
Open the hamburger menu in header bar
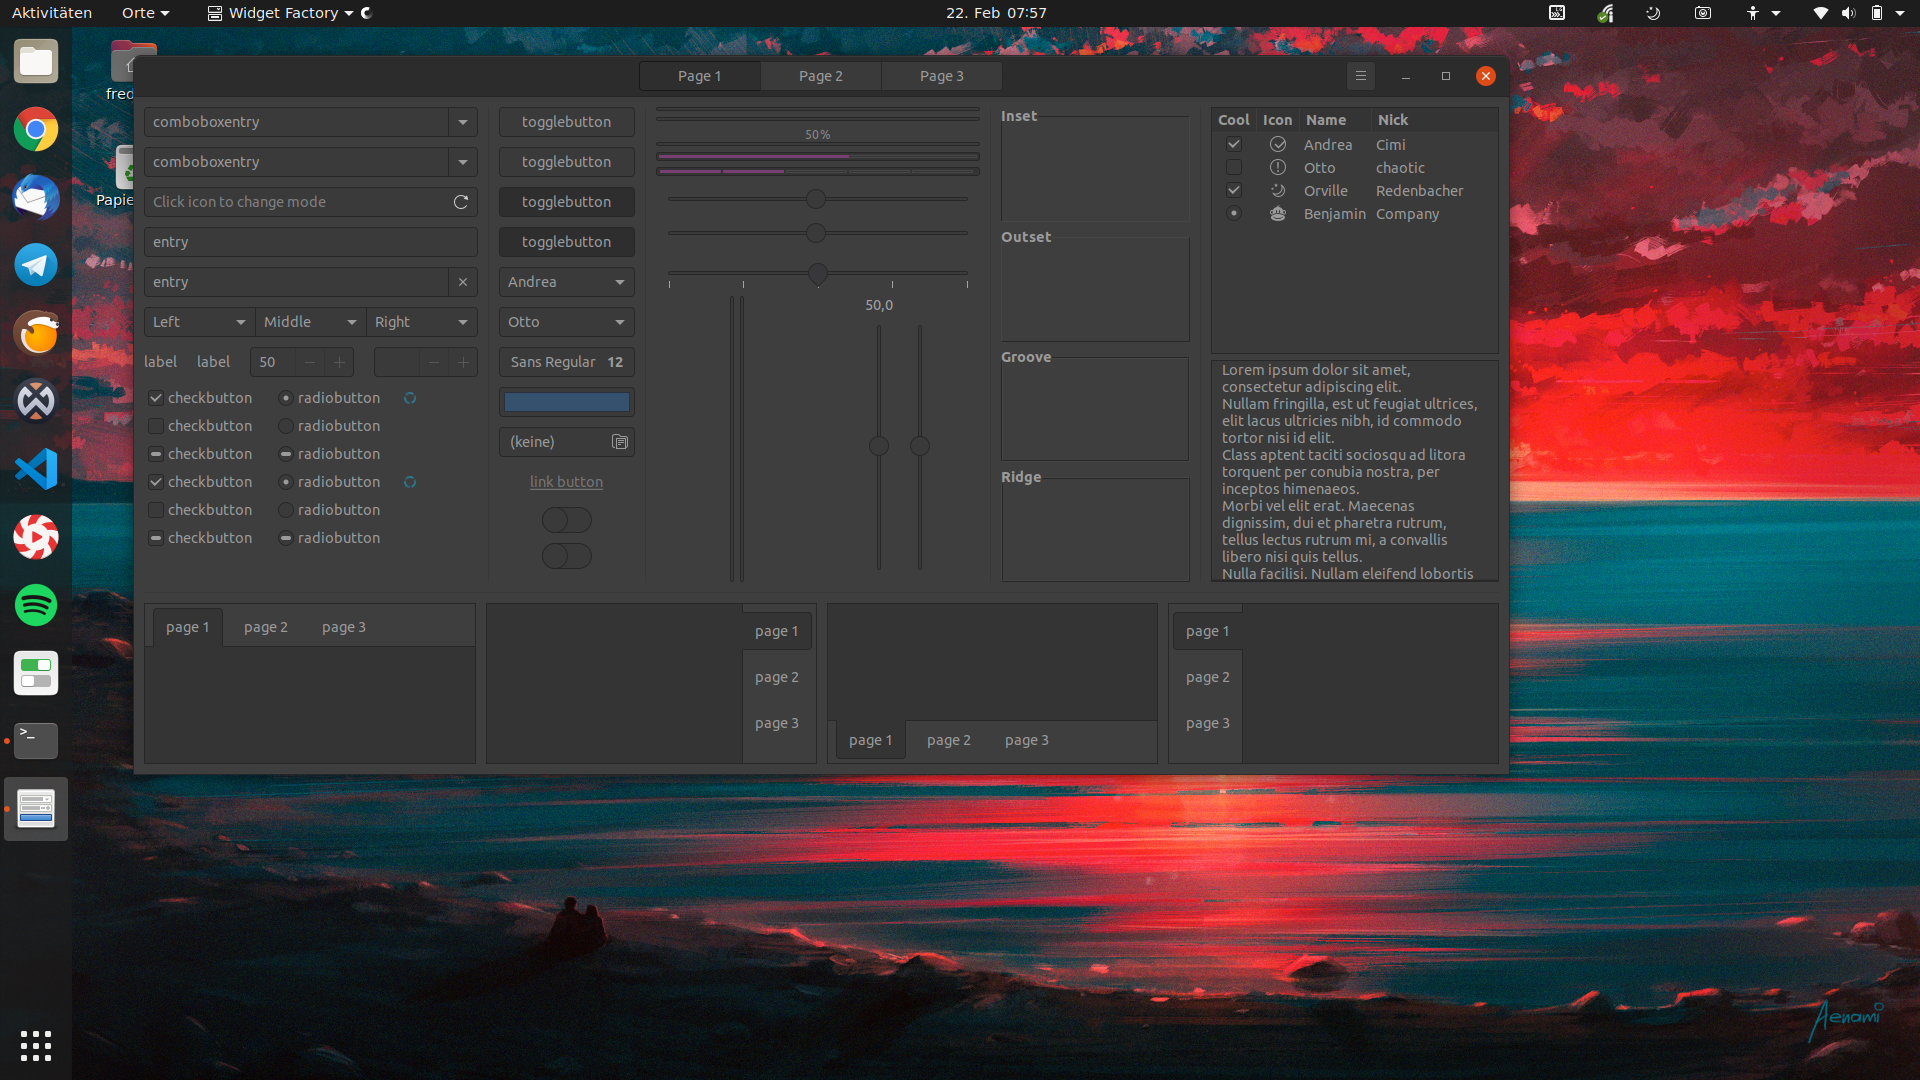(x=1360, y=76)
